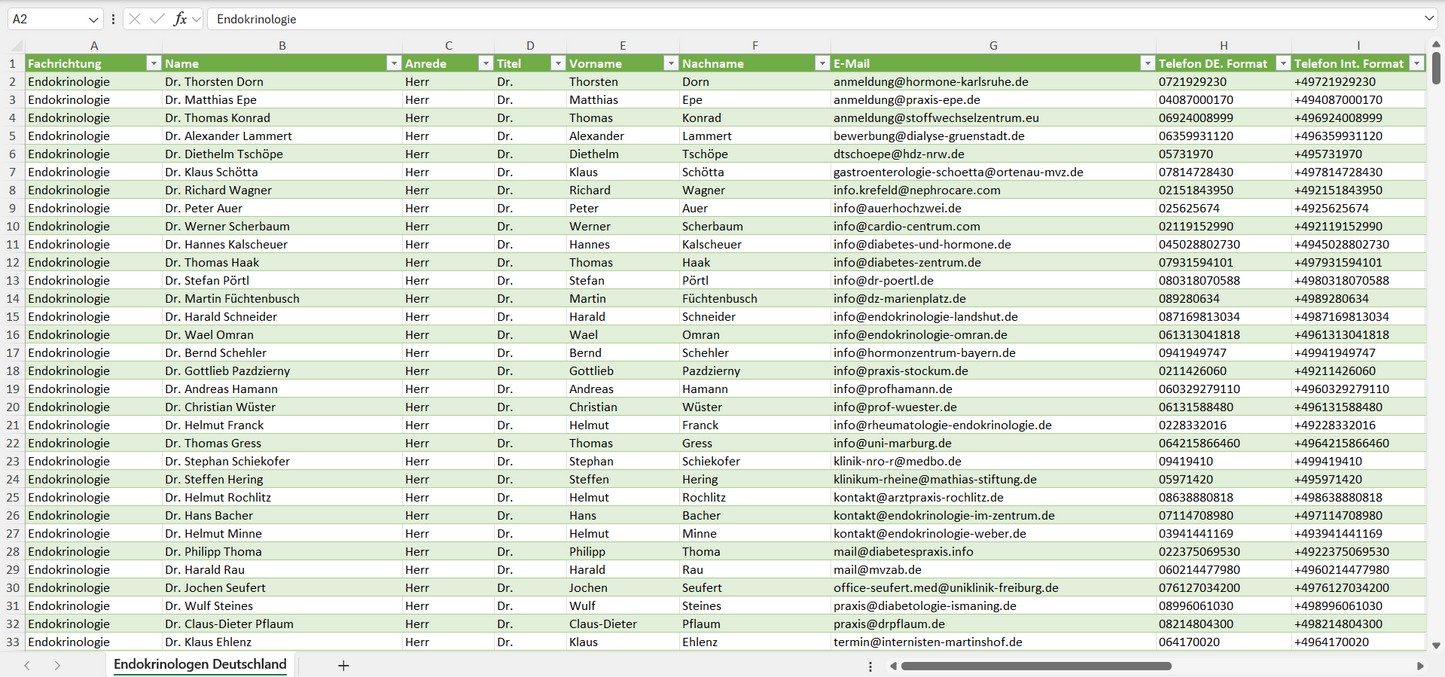Click the next sheet navigation arrow
Image resolution: width=1445 pixels, height=677 pixels.
click(x=57, y=665)
